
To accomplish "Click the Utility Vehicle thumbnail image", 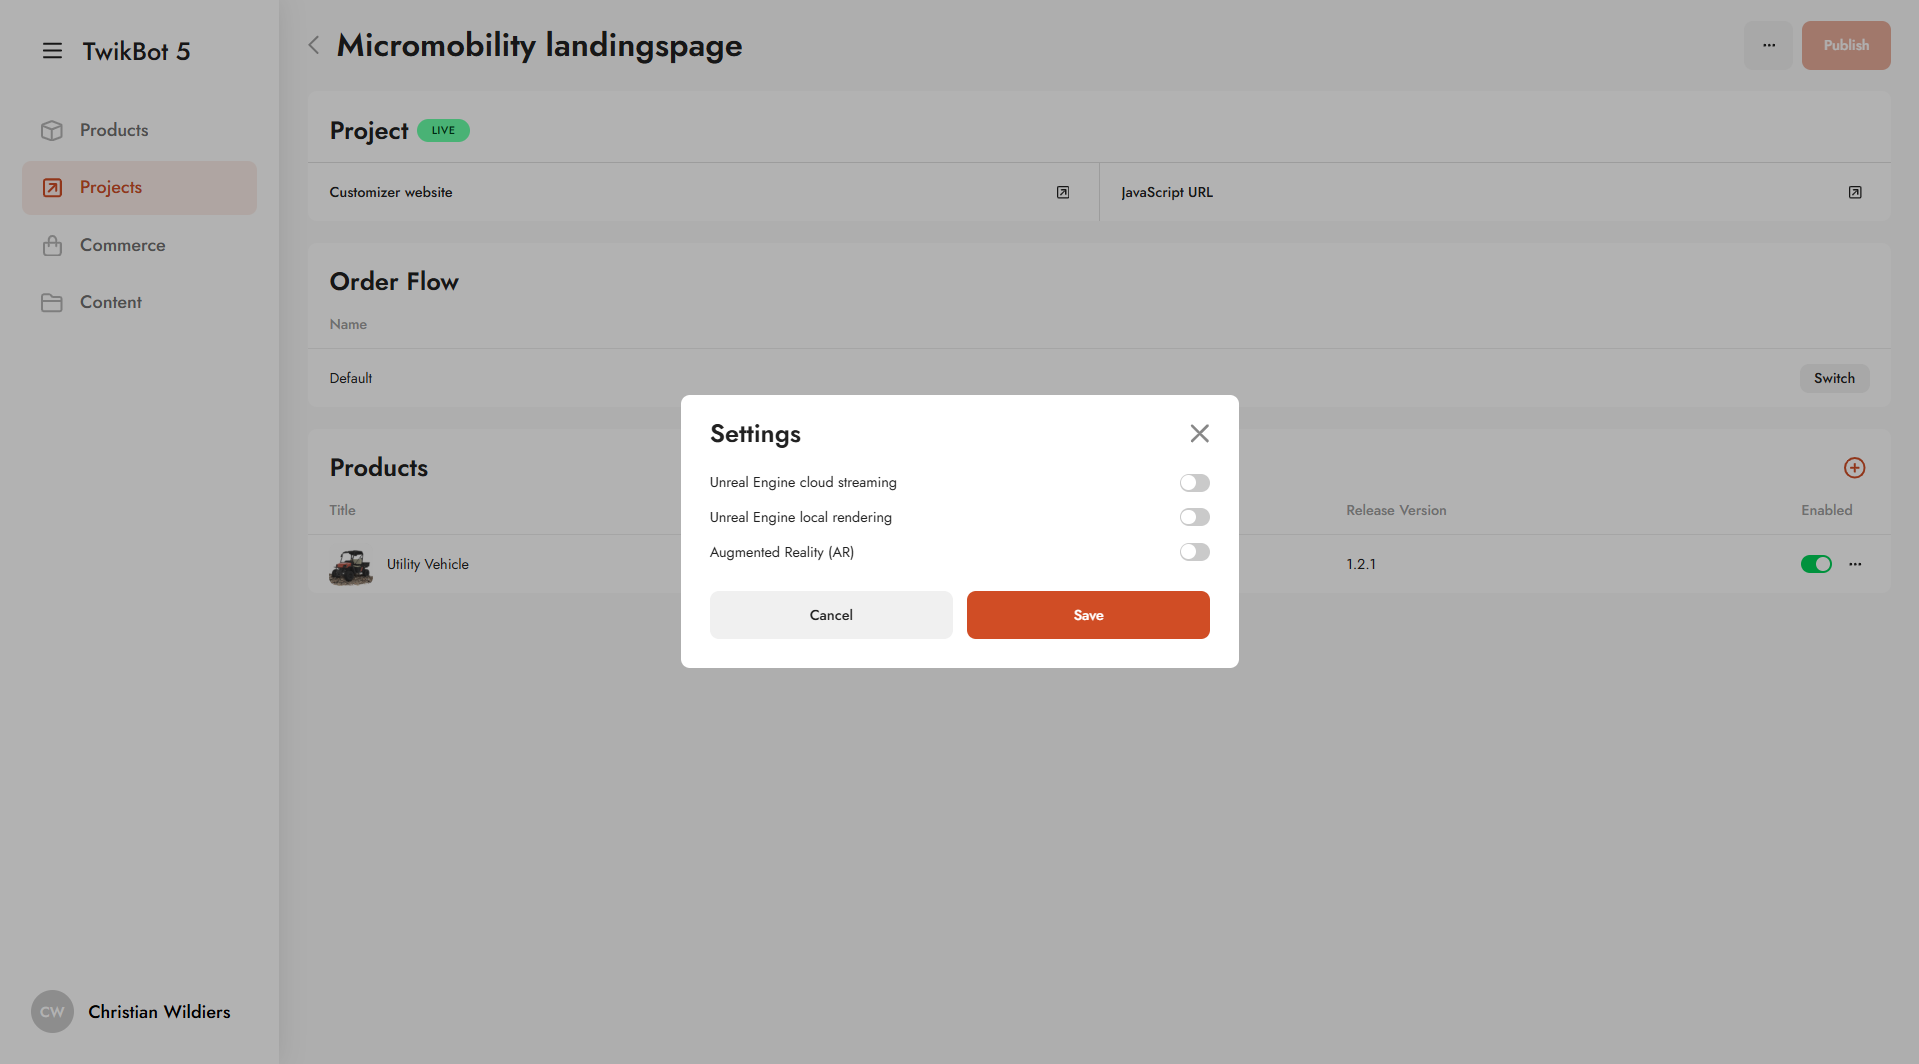I will click(x=350, y=565).
